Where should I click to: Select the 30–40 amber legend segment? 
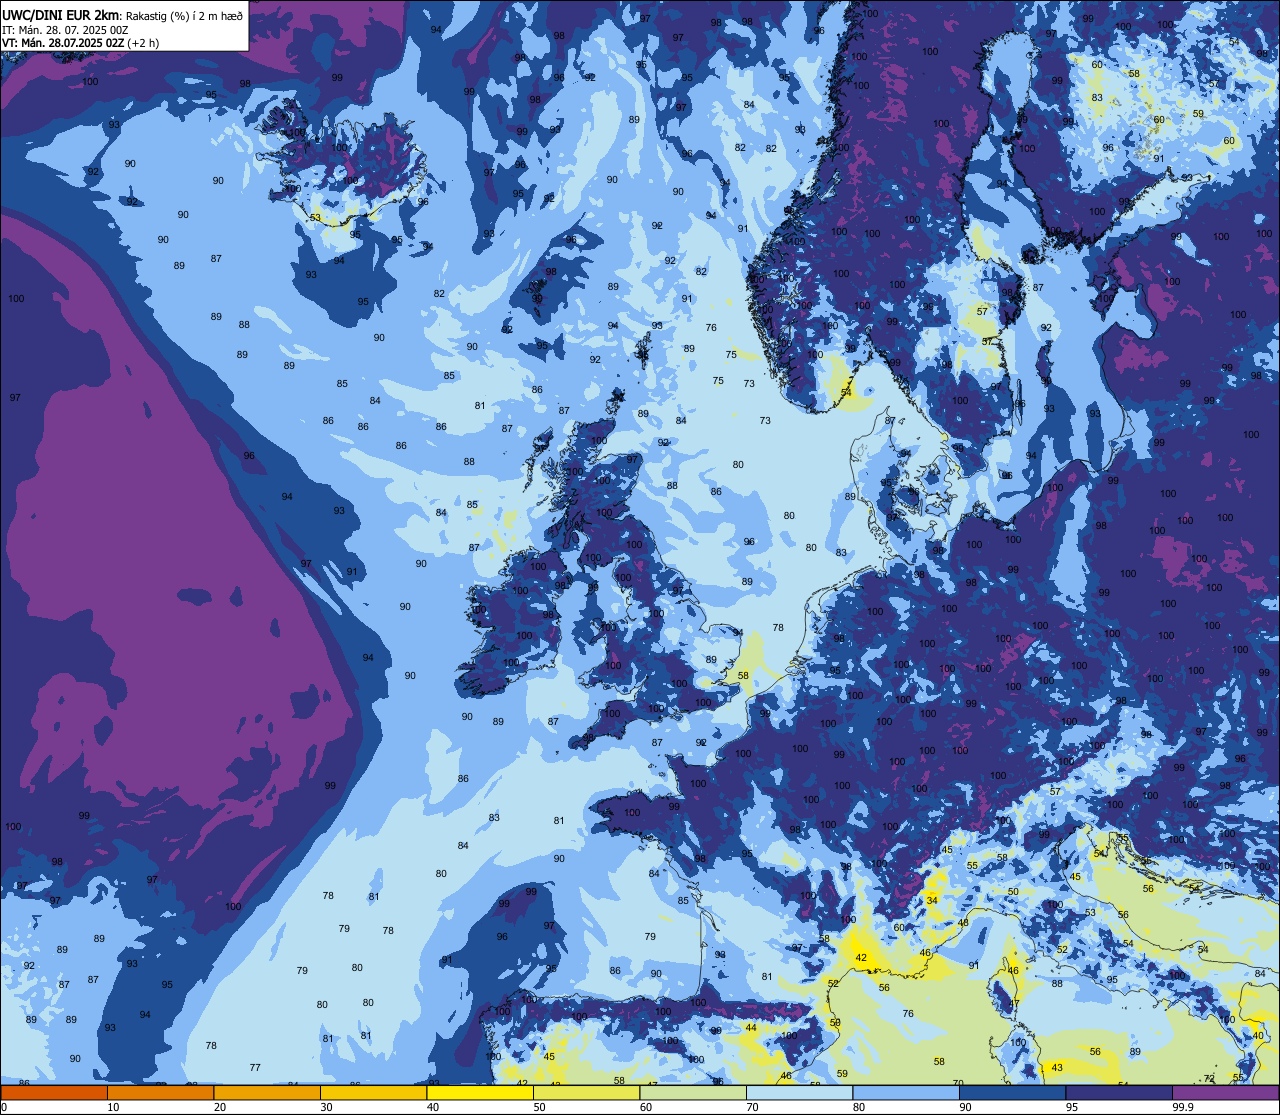(x=373, y=1093)
